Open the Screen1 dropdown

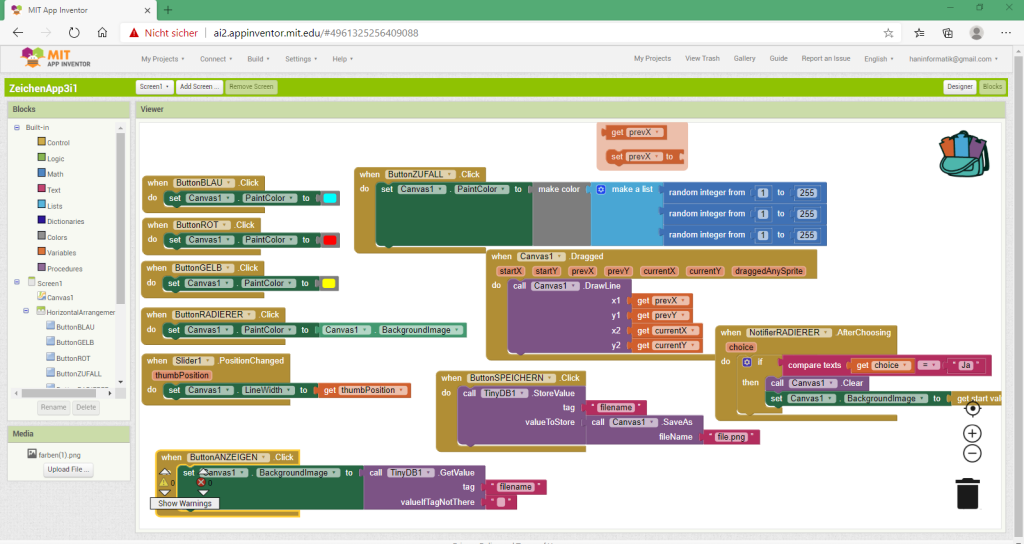coord(155,87)
